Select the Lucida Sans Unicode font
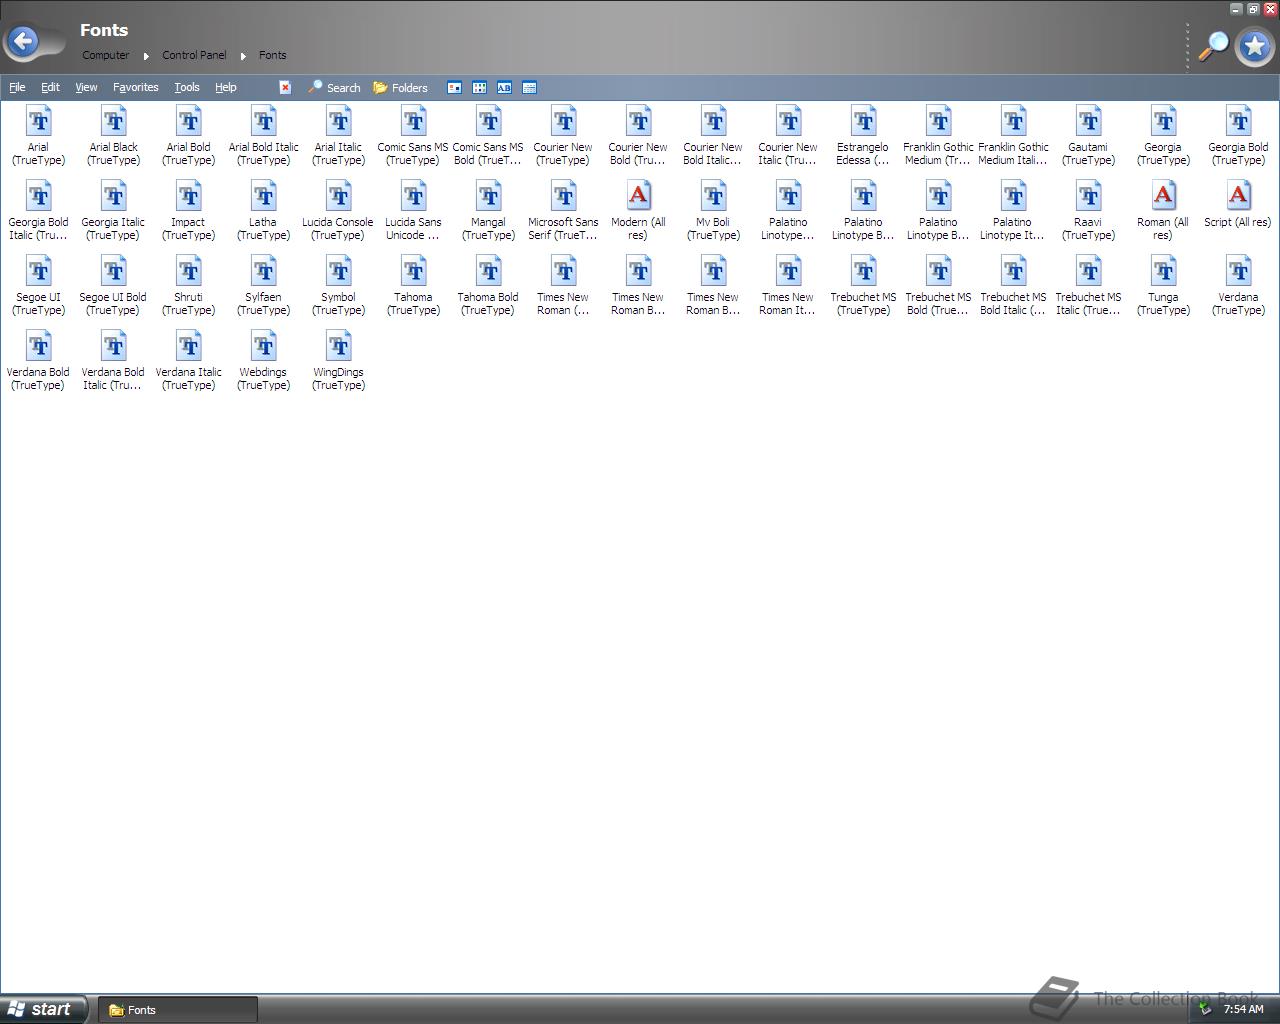Viewport: 1280px width, 1024px height. pos(413,210)
